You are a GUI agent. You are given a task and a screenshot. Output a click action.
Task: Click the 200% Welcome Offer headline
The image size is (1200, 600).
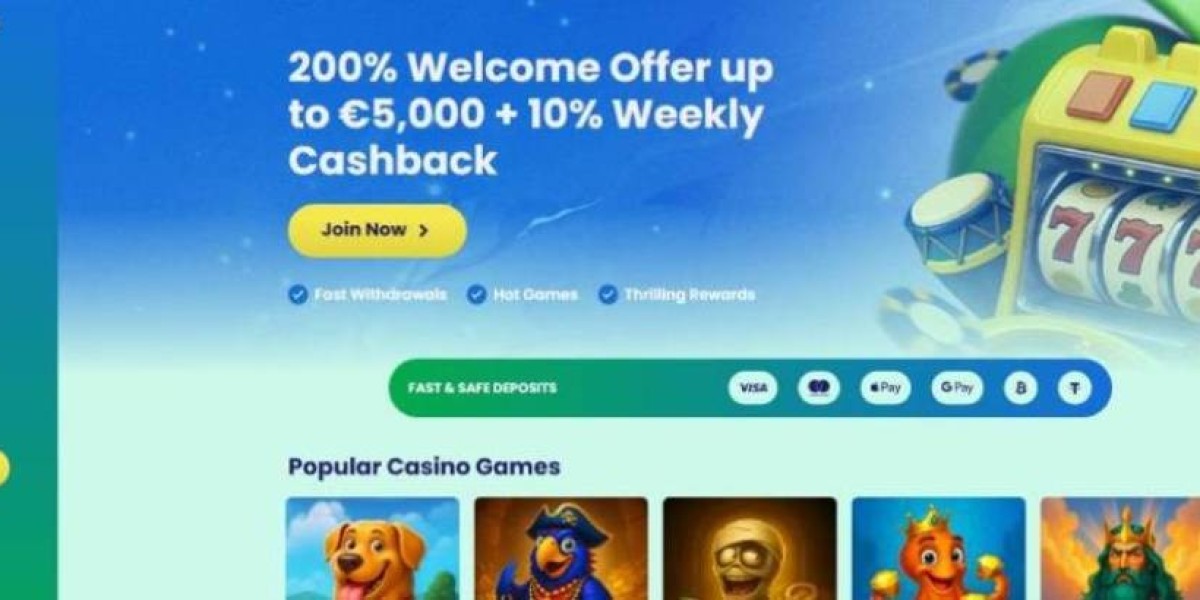click(530, 114)
